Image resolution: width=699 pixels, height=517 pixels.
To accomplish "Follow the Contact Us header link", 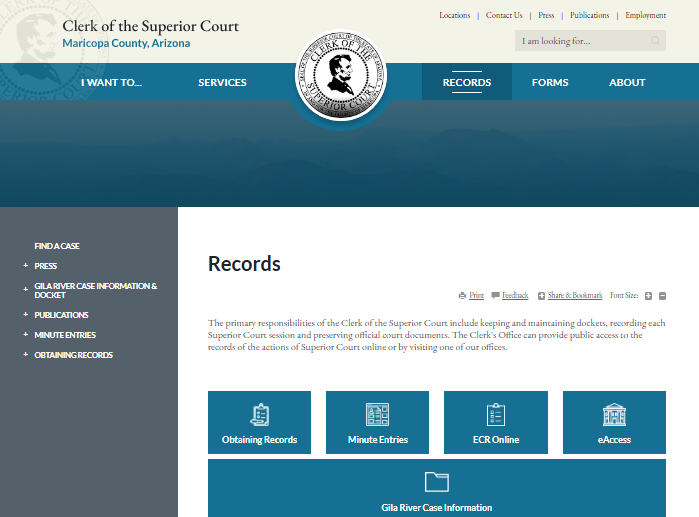I will 504,16.
